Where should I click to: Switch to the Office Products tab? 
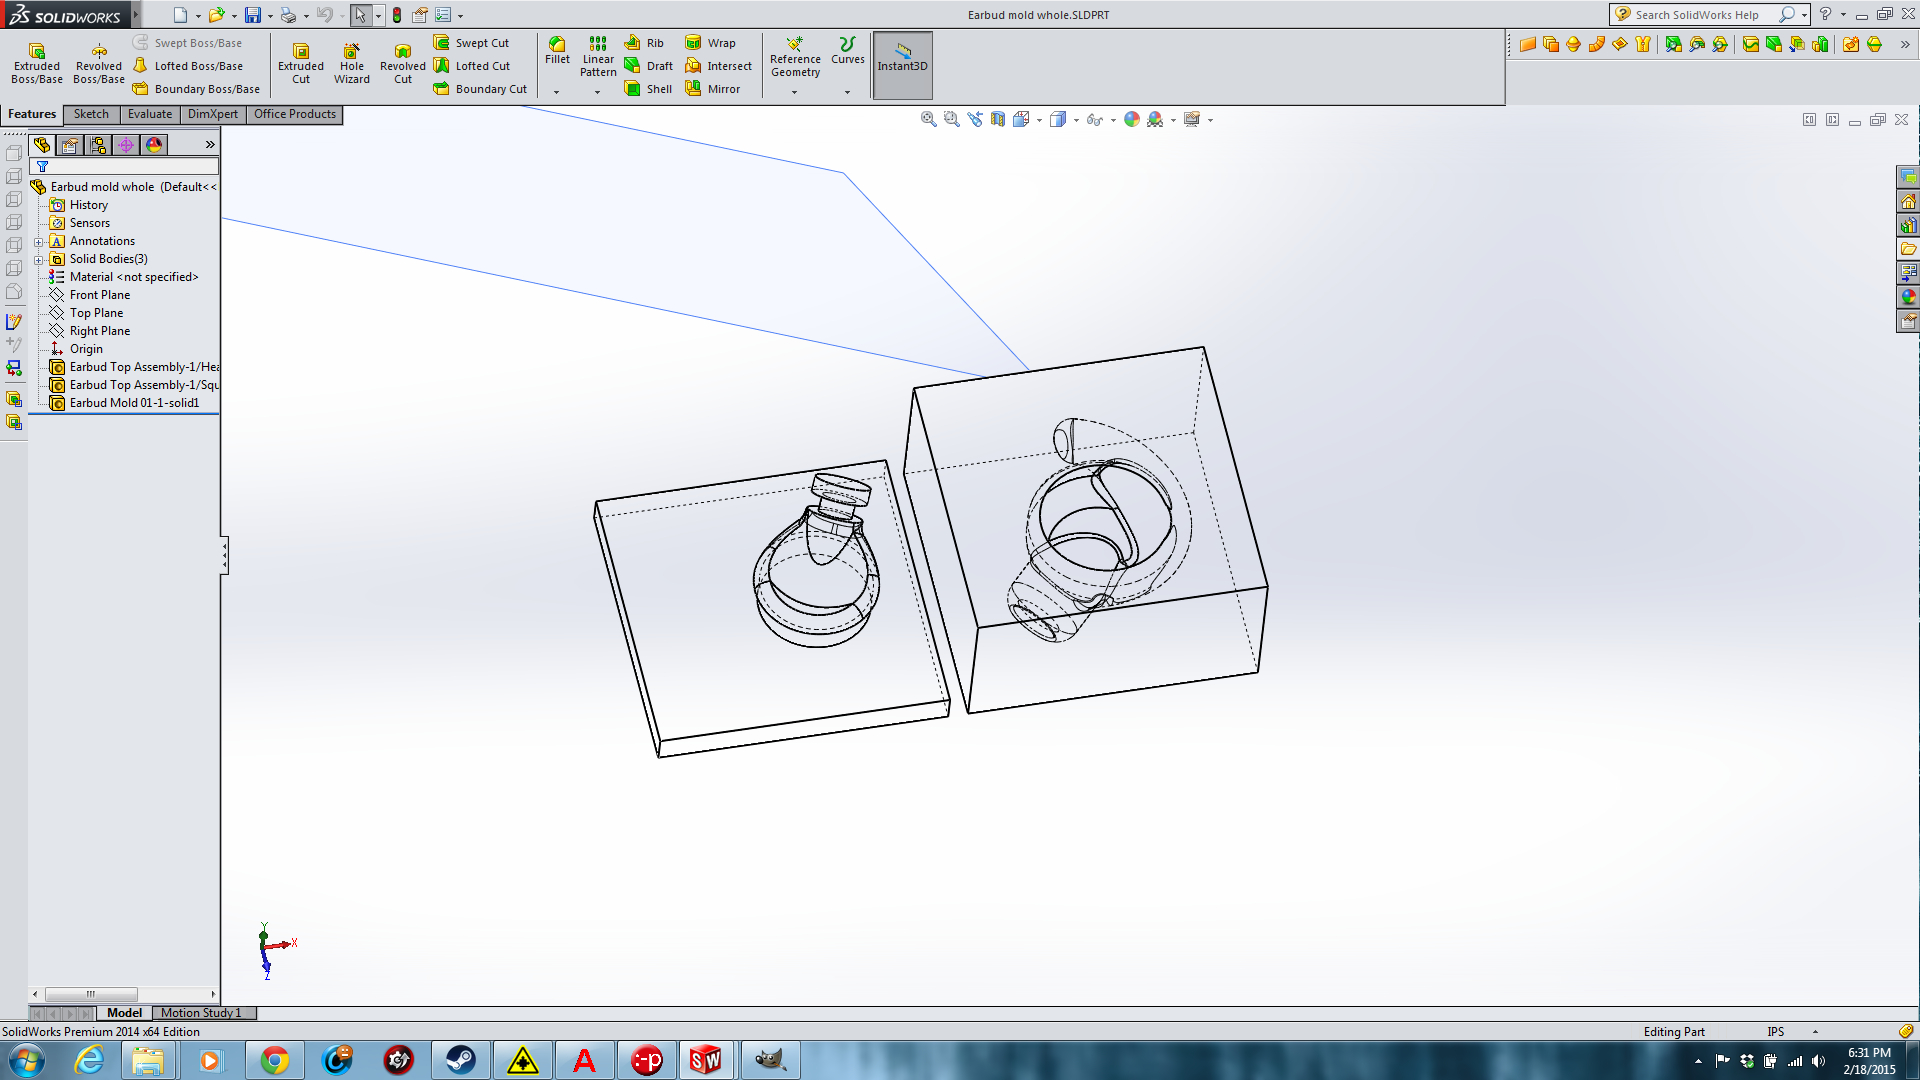tap(295, 115)
